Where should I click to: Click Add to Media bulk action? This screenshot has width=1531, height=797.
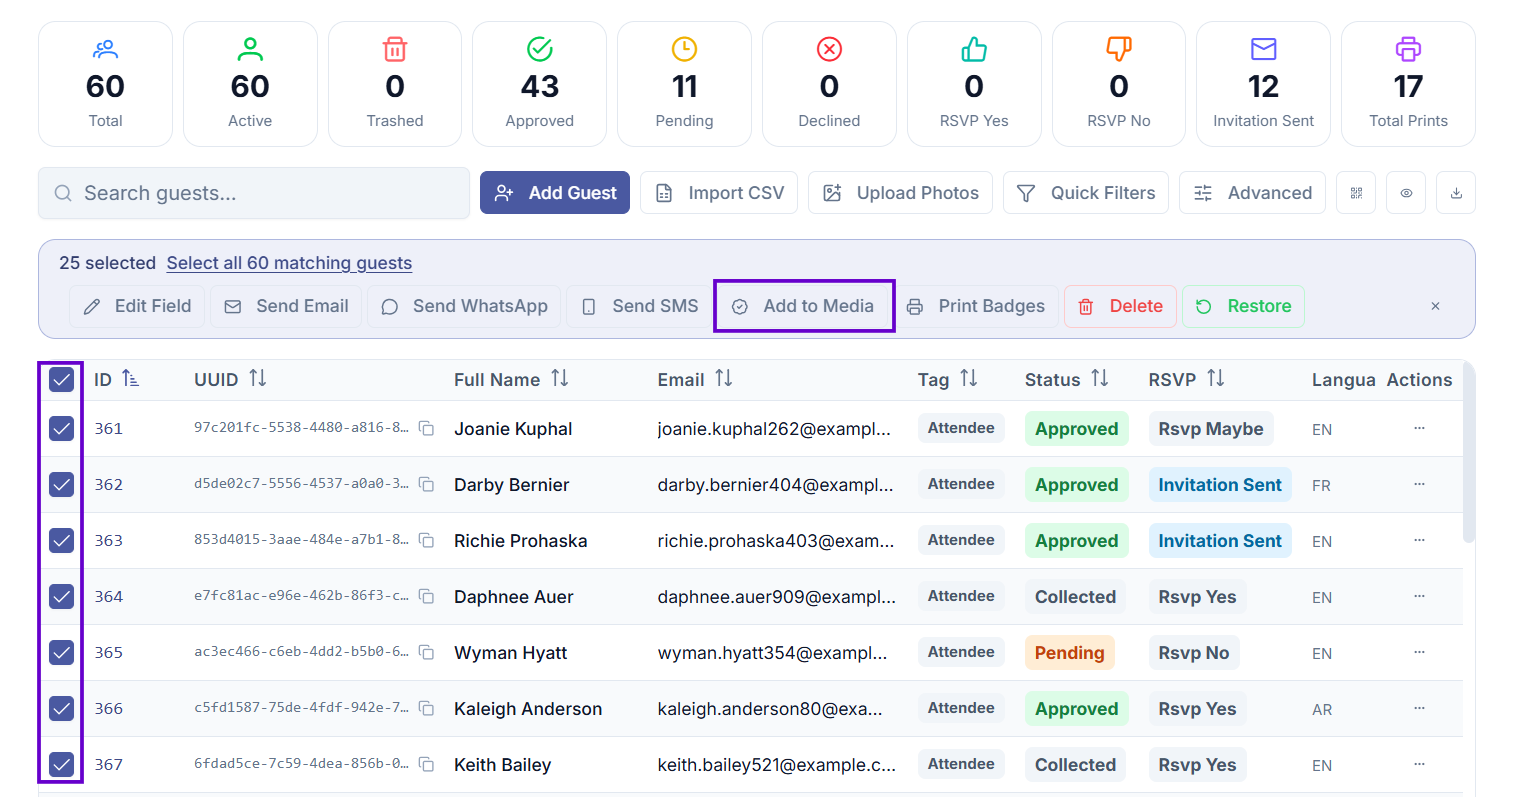(x=804, y=306)
